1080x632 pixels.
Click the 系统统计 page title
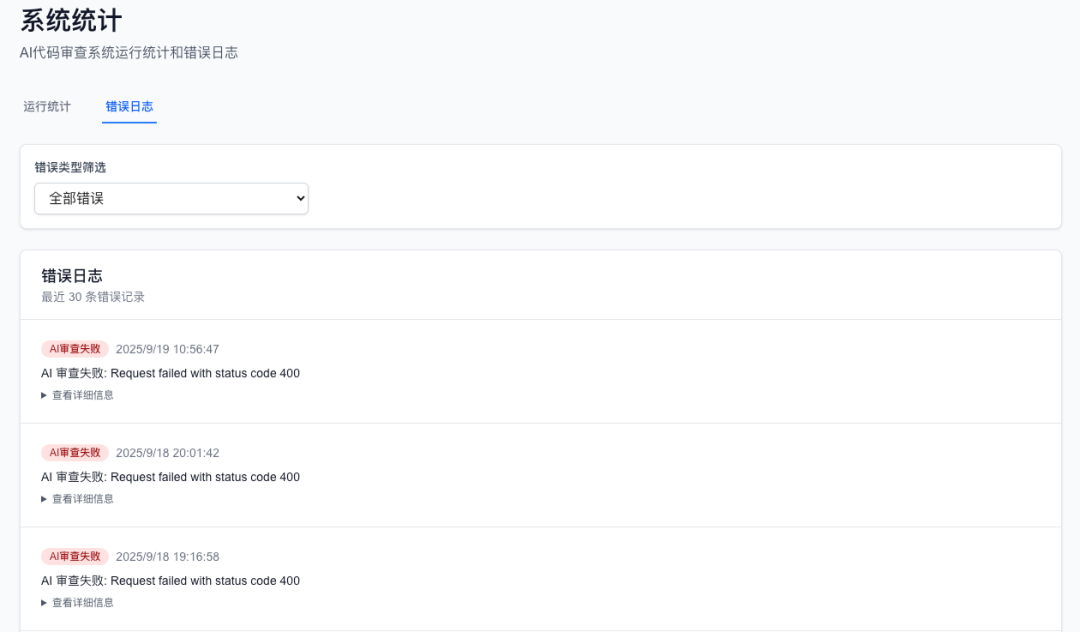pos(71,20)
